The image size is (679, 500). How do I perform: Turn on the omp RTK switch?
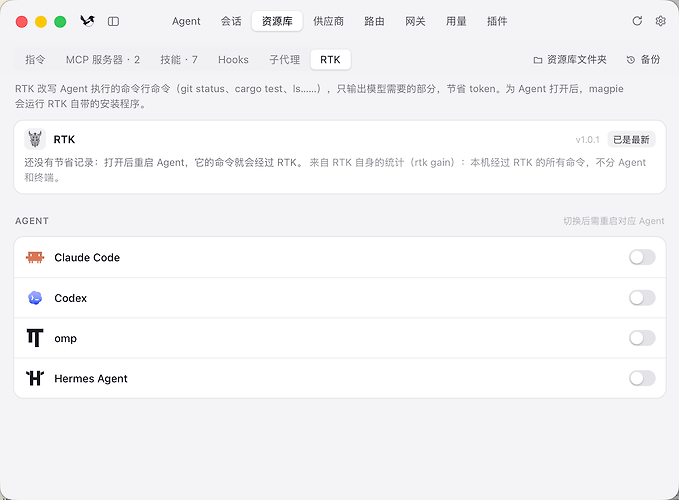642,338
